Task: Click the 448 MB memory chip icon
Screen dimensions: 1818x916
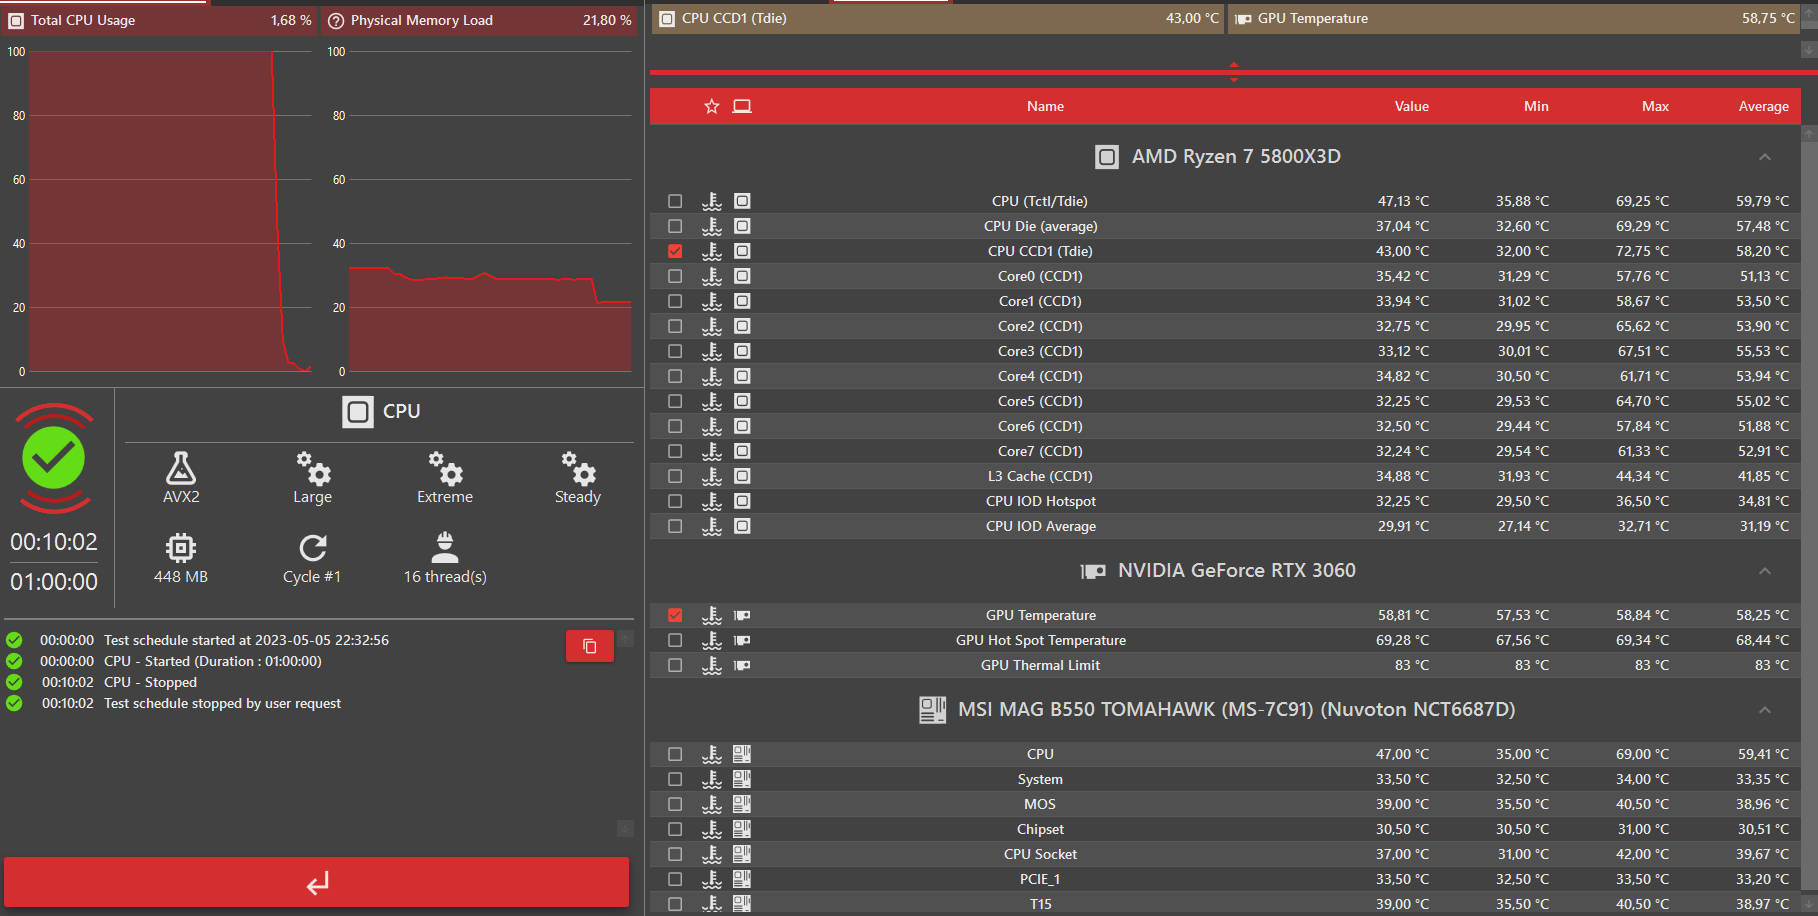Action: 181,547
